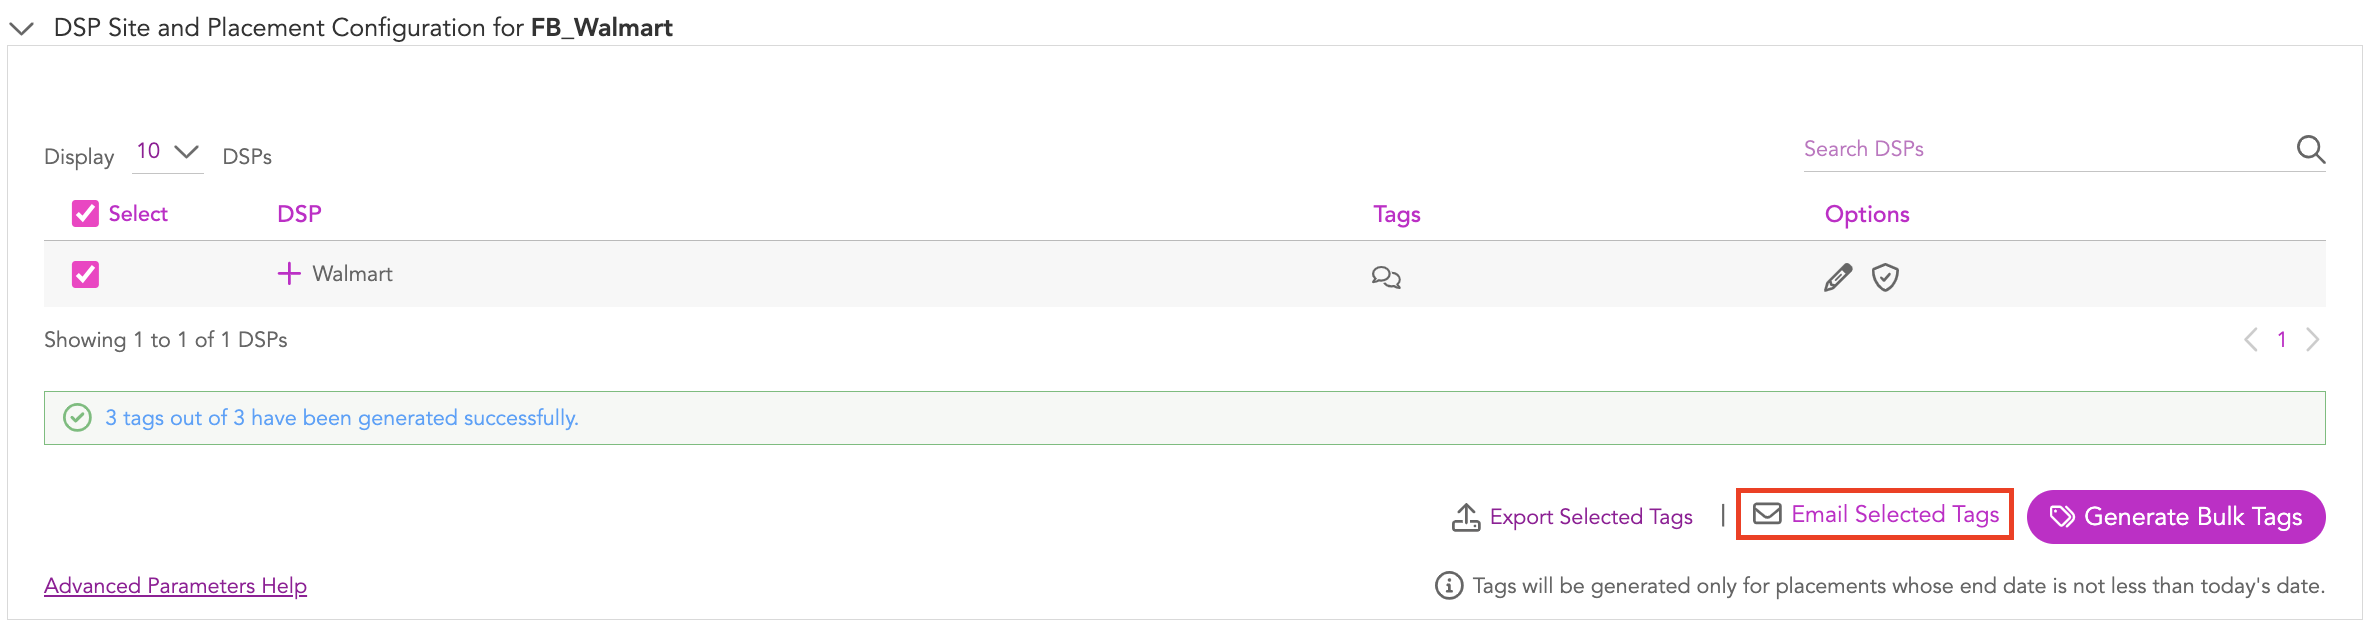Go to the next page arrow
2370x626 pixels.
2313,340
